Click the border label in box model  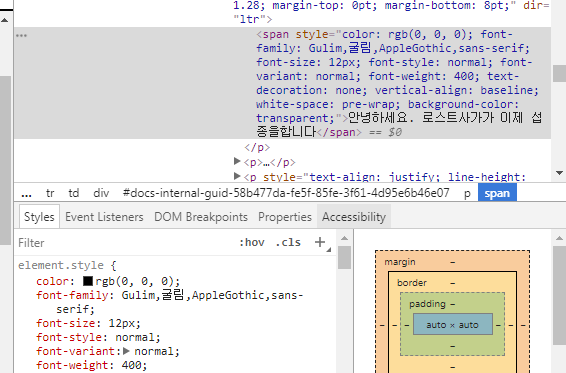point(412,283)
